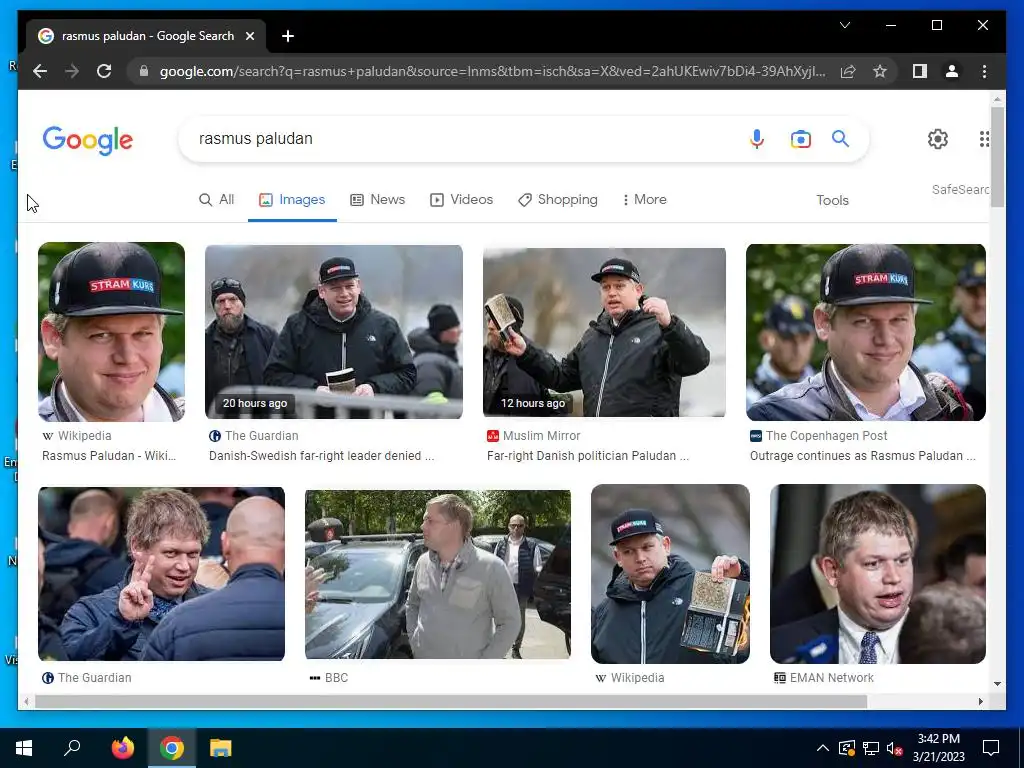The image size is (1024, 768).
Task: Click the Chrome back arrow
Action: click(40, 71)
